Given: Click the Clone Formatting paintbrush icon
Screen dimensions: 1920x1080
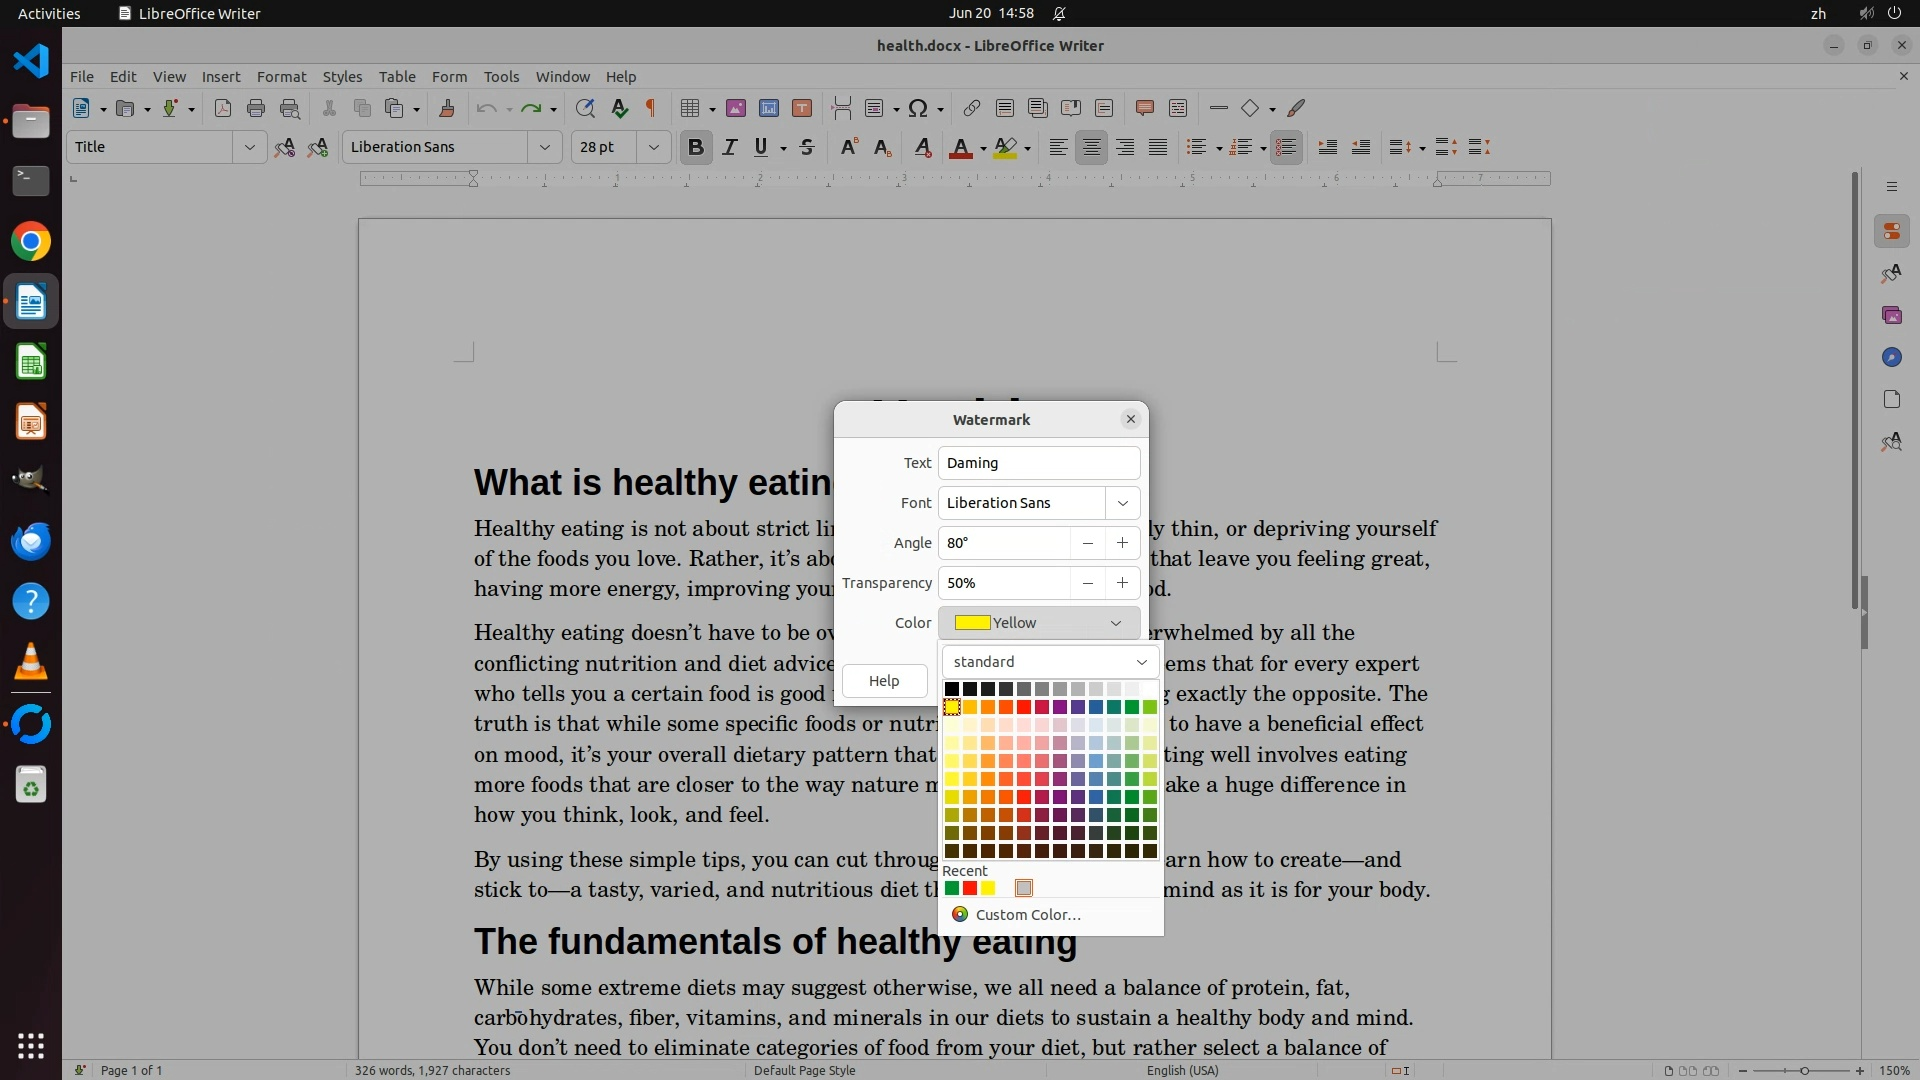Looking at the screenshot, I should click(447, 108).
